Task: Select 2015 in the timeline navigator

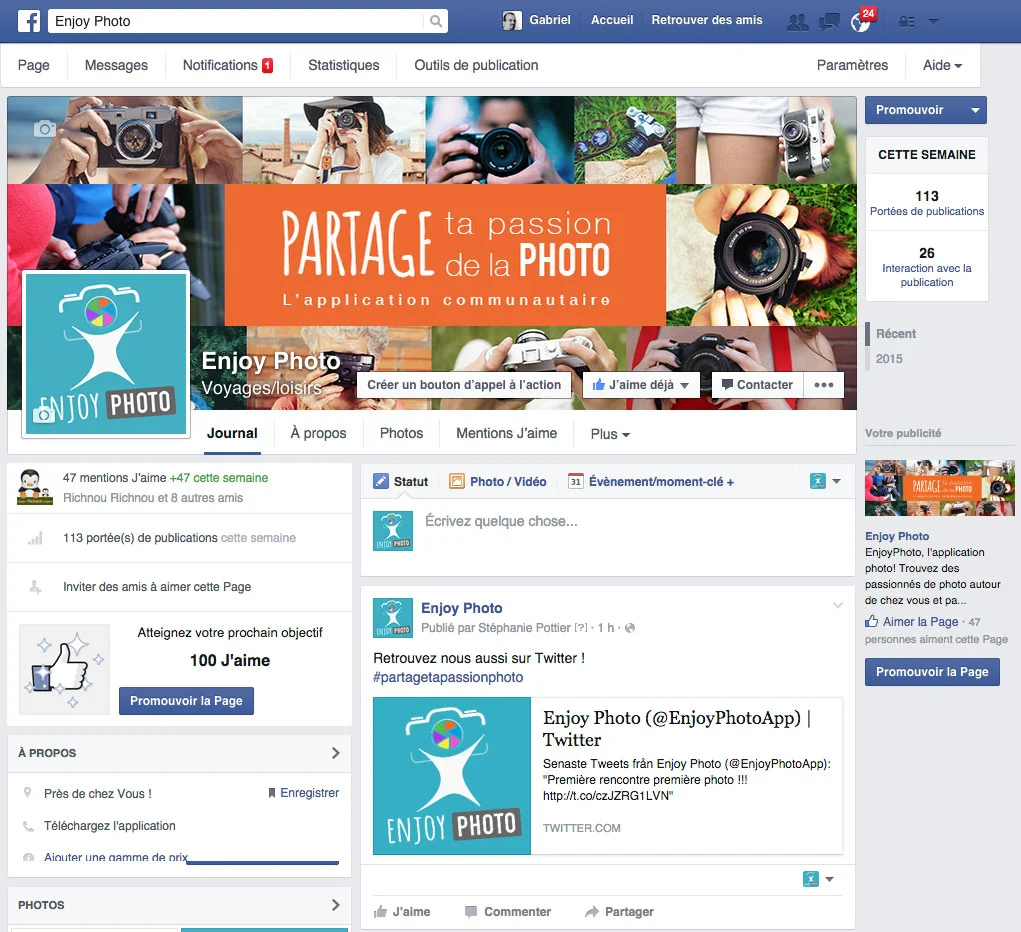Action: [x=889, y=359]
